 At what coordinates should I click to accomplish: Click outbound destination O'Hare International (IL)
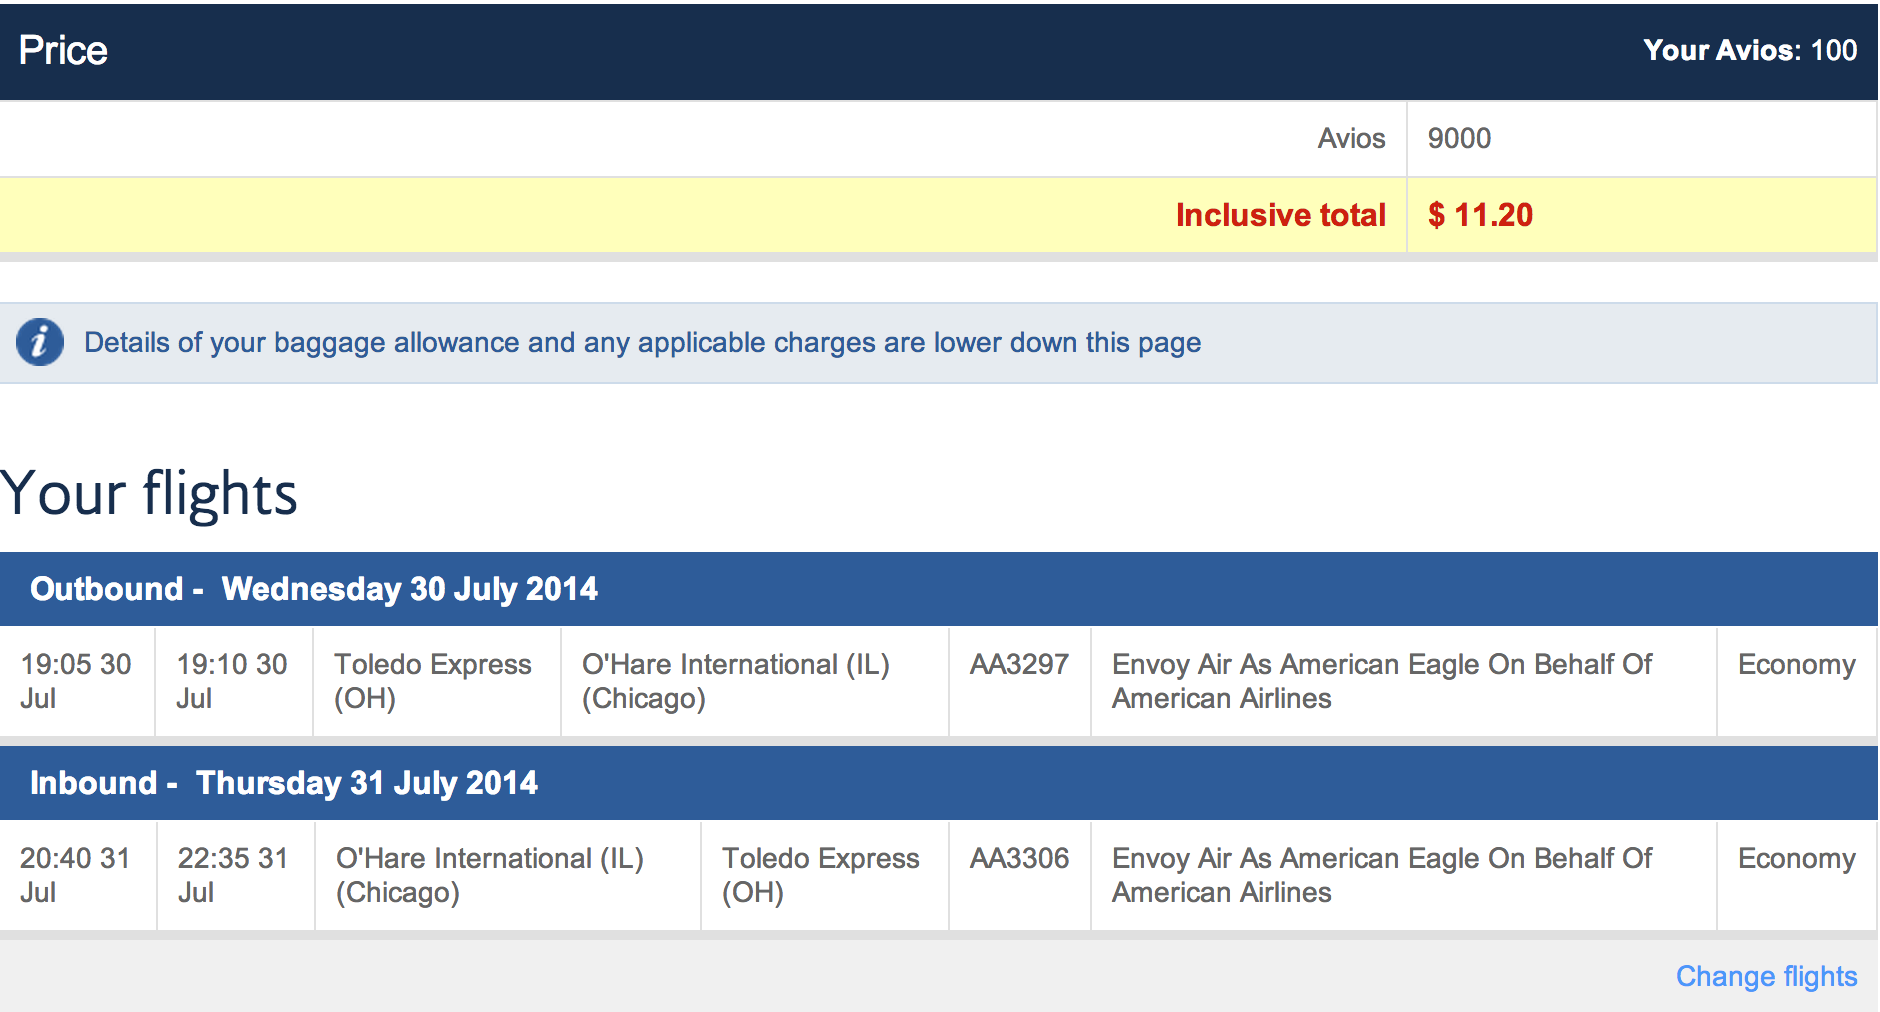coord(736,681)
